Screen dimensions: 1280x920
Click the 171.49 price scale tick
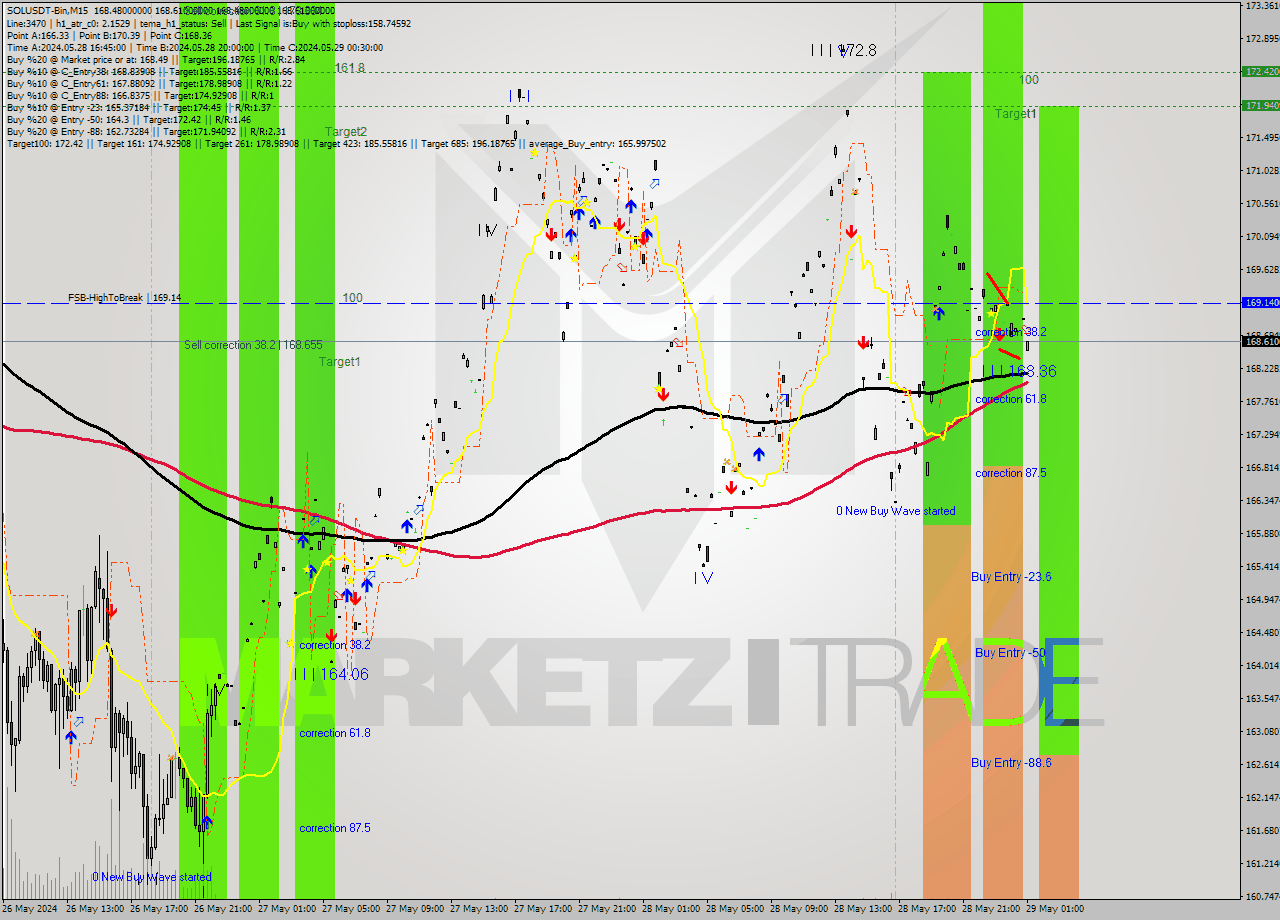click(1262, 137)
